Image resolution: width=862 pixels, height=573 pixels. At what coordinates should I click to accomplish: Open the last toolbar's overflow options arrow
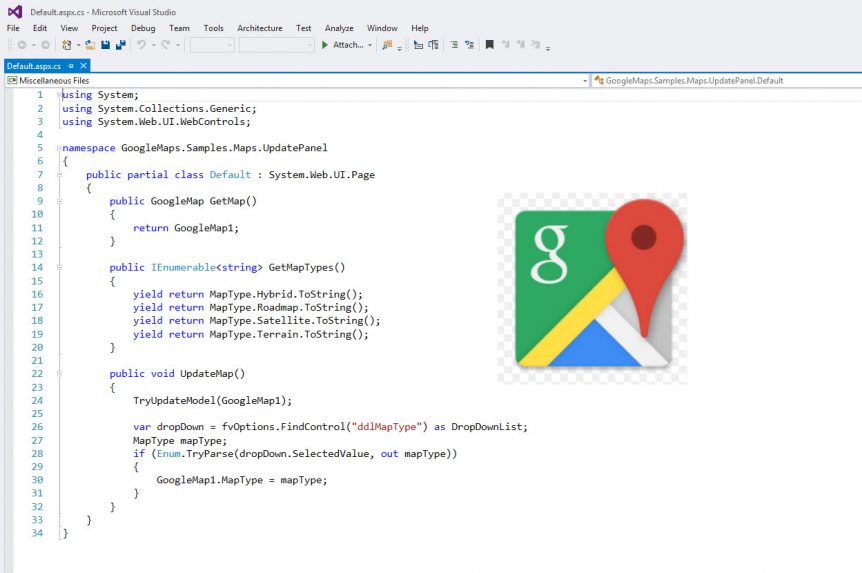(548, 48)
